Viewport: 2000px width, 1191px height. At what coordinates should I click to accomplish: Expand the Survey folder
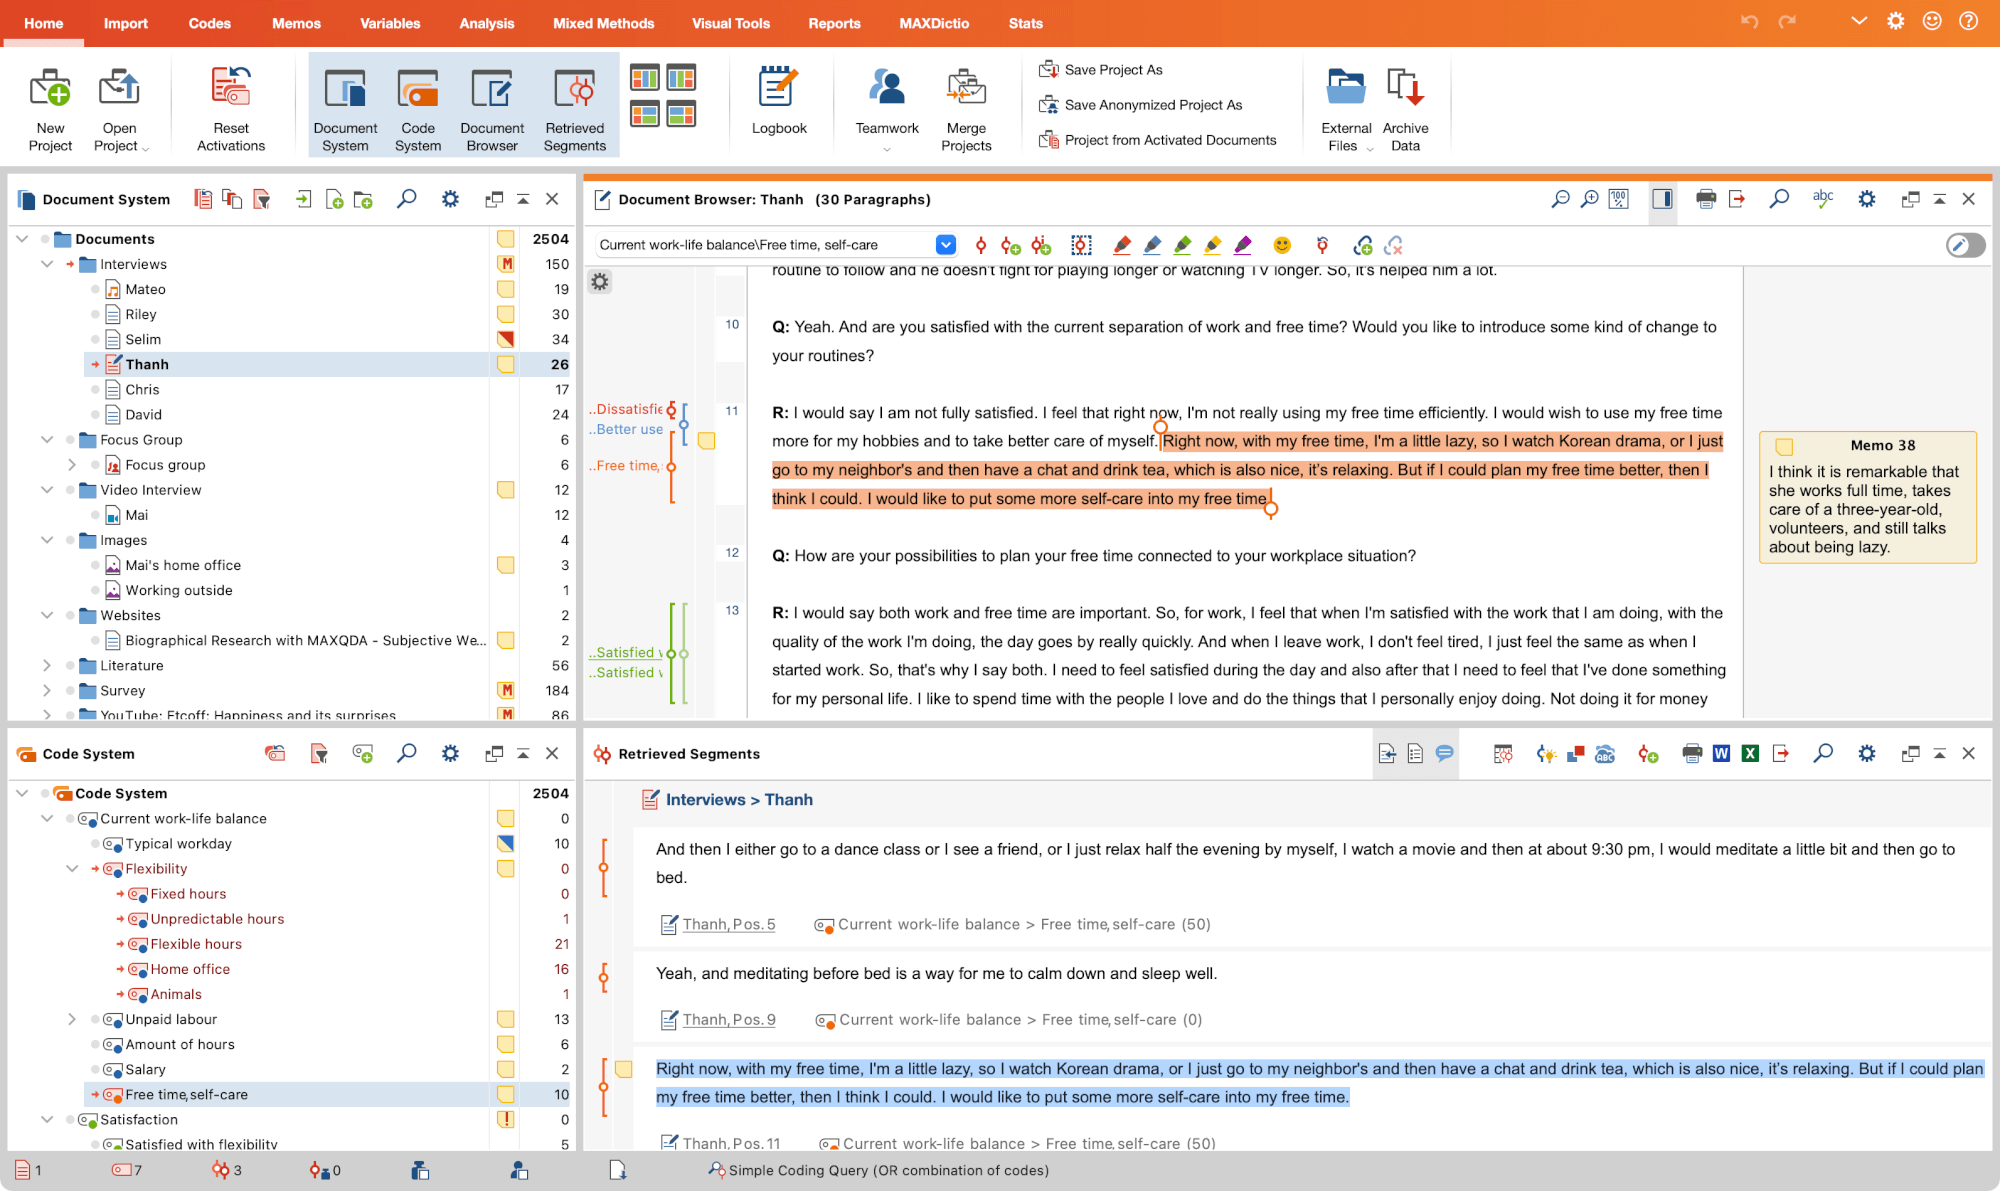(47, 690)
